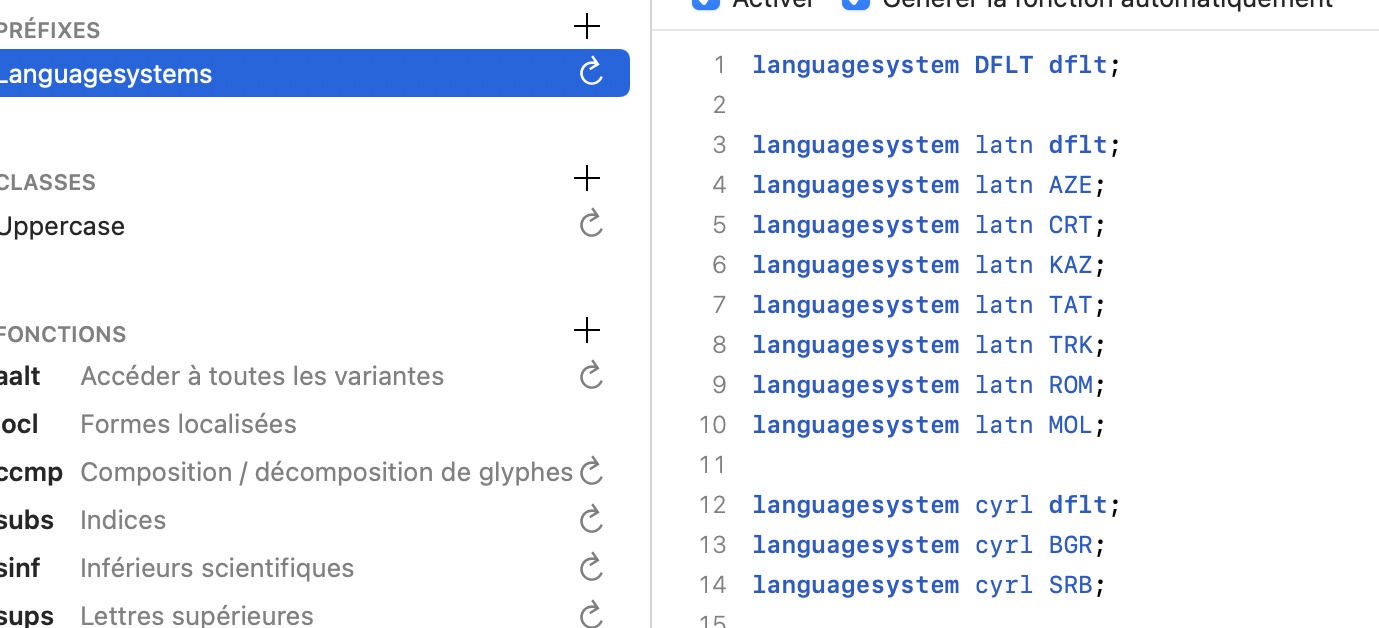Viewport: 1379px width, 628px height.
Task: Uncheck Générer la fonction automatiquement
Action: point(856,3)
